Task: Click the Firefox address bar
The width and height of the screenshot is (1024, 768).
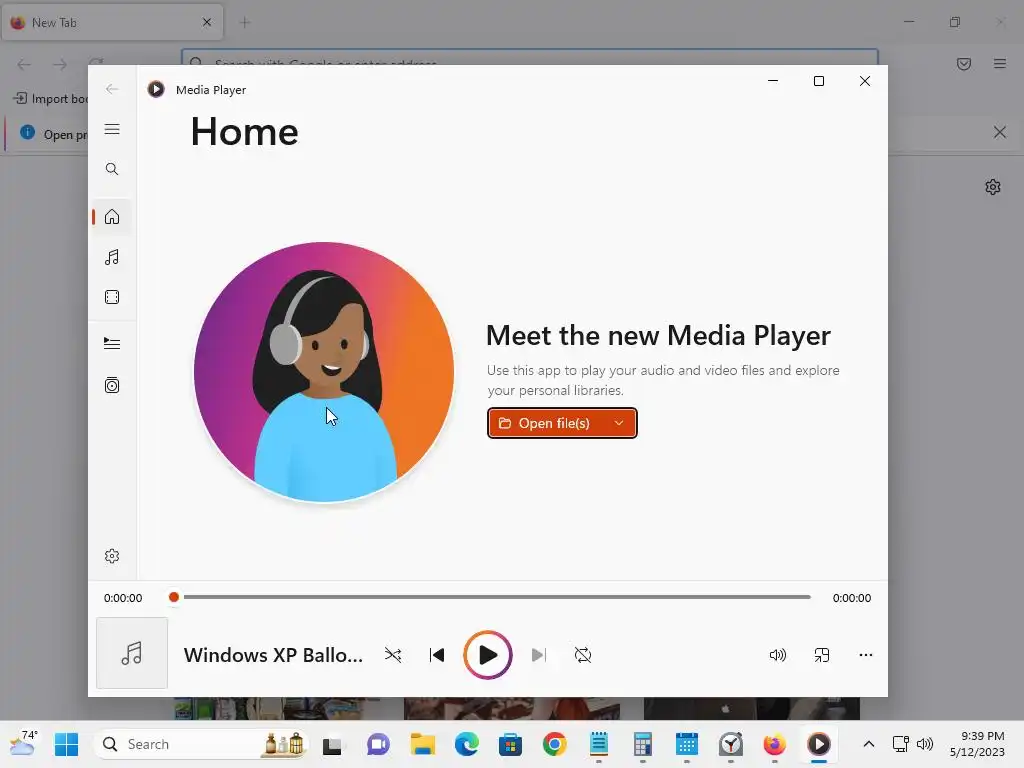Action: point(530,57)
